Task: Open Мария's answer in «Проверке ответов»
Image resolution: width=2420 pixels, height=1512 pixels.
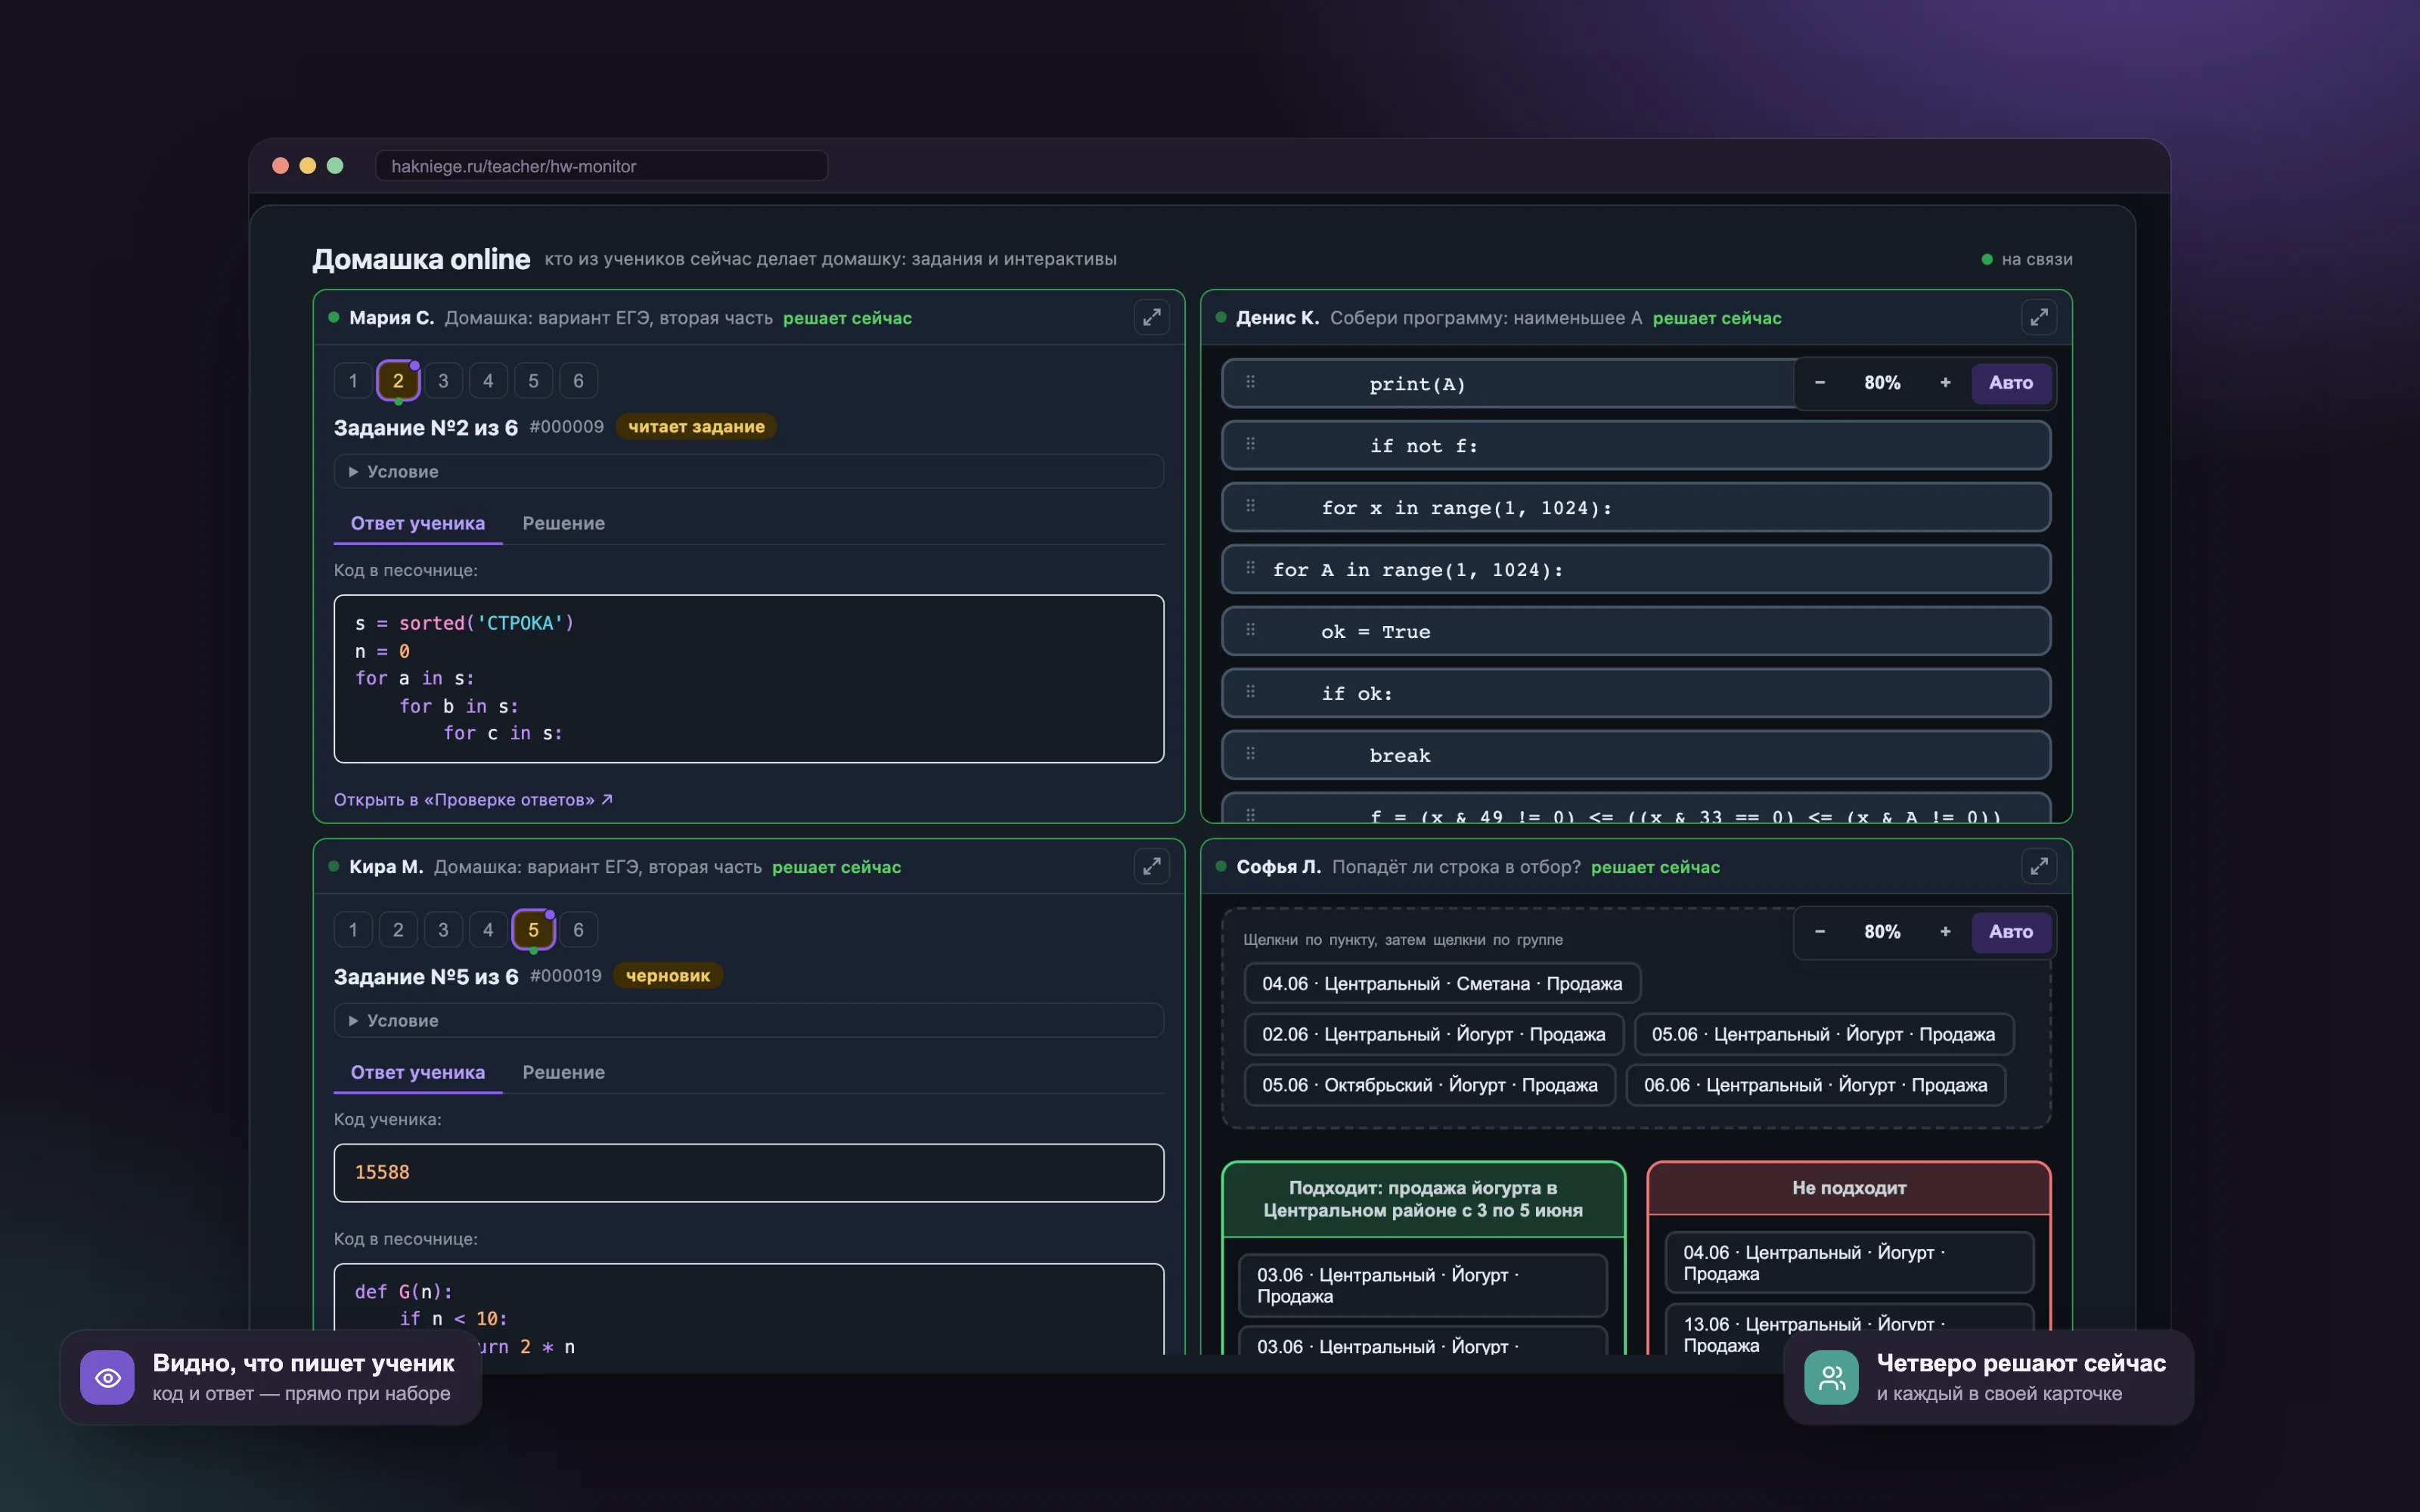Action: coord(473,800)
